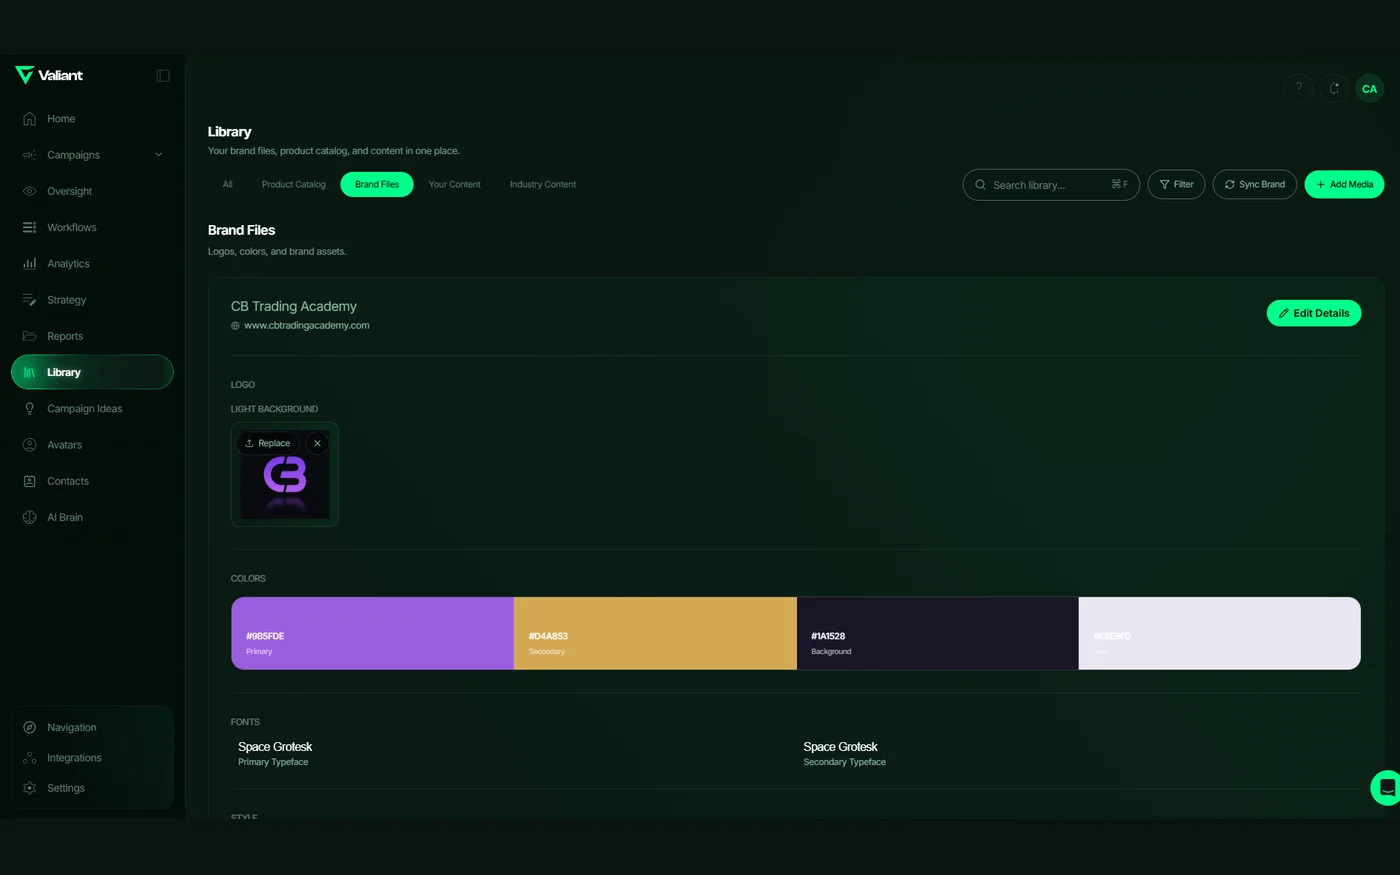
Task: Open Oversight via the eye icon
Action: (x=30, y=191)
